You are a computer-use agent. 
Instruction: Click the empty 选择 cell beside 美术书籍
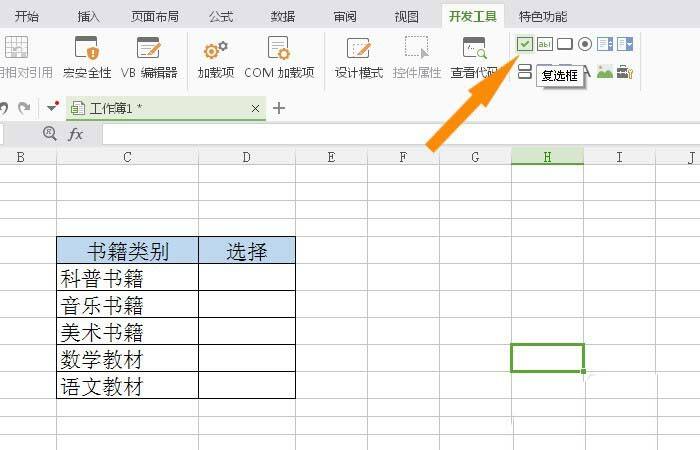pyautogui.click(x=247, y=331)
